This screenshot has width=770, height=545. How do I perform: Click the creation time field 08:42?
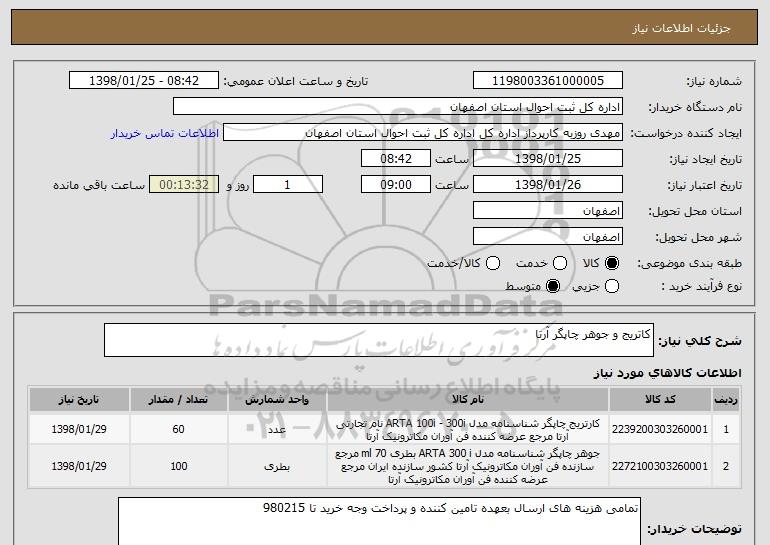click(396, 159)
